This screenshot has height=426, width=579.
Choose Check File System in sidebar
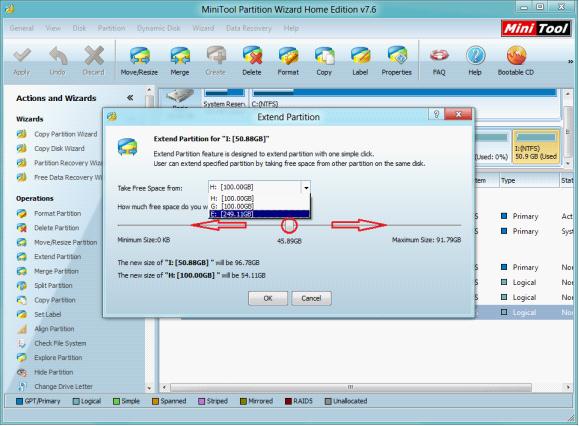(52, 343)
